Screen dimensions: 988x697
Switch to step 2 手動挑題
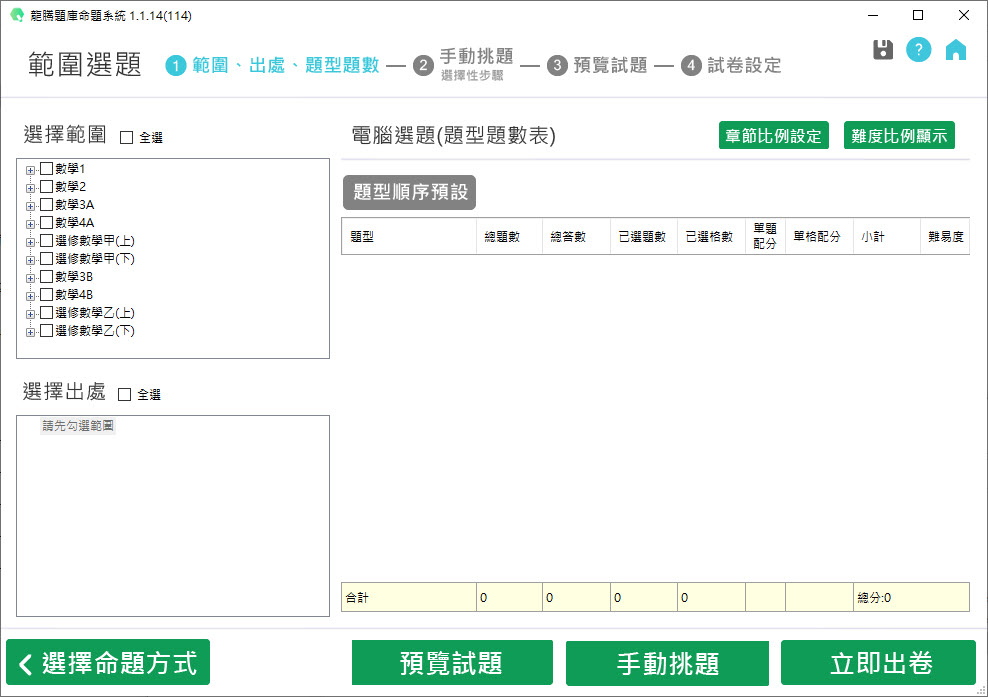click(465, 64)
